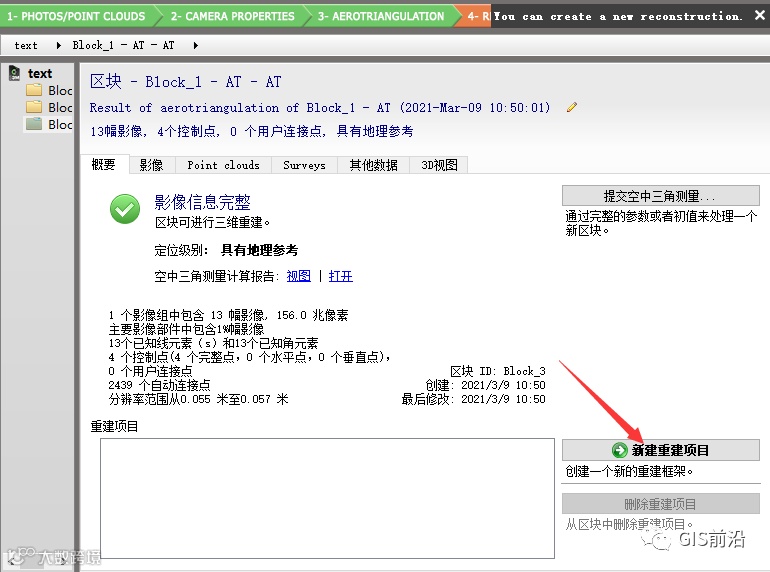
Task: Click the green checkmark status icon
Action: (125, 209)
